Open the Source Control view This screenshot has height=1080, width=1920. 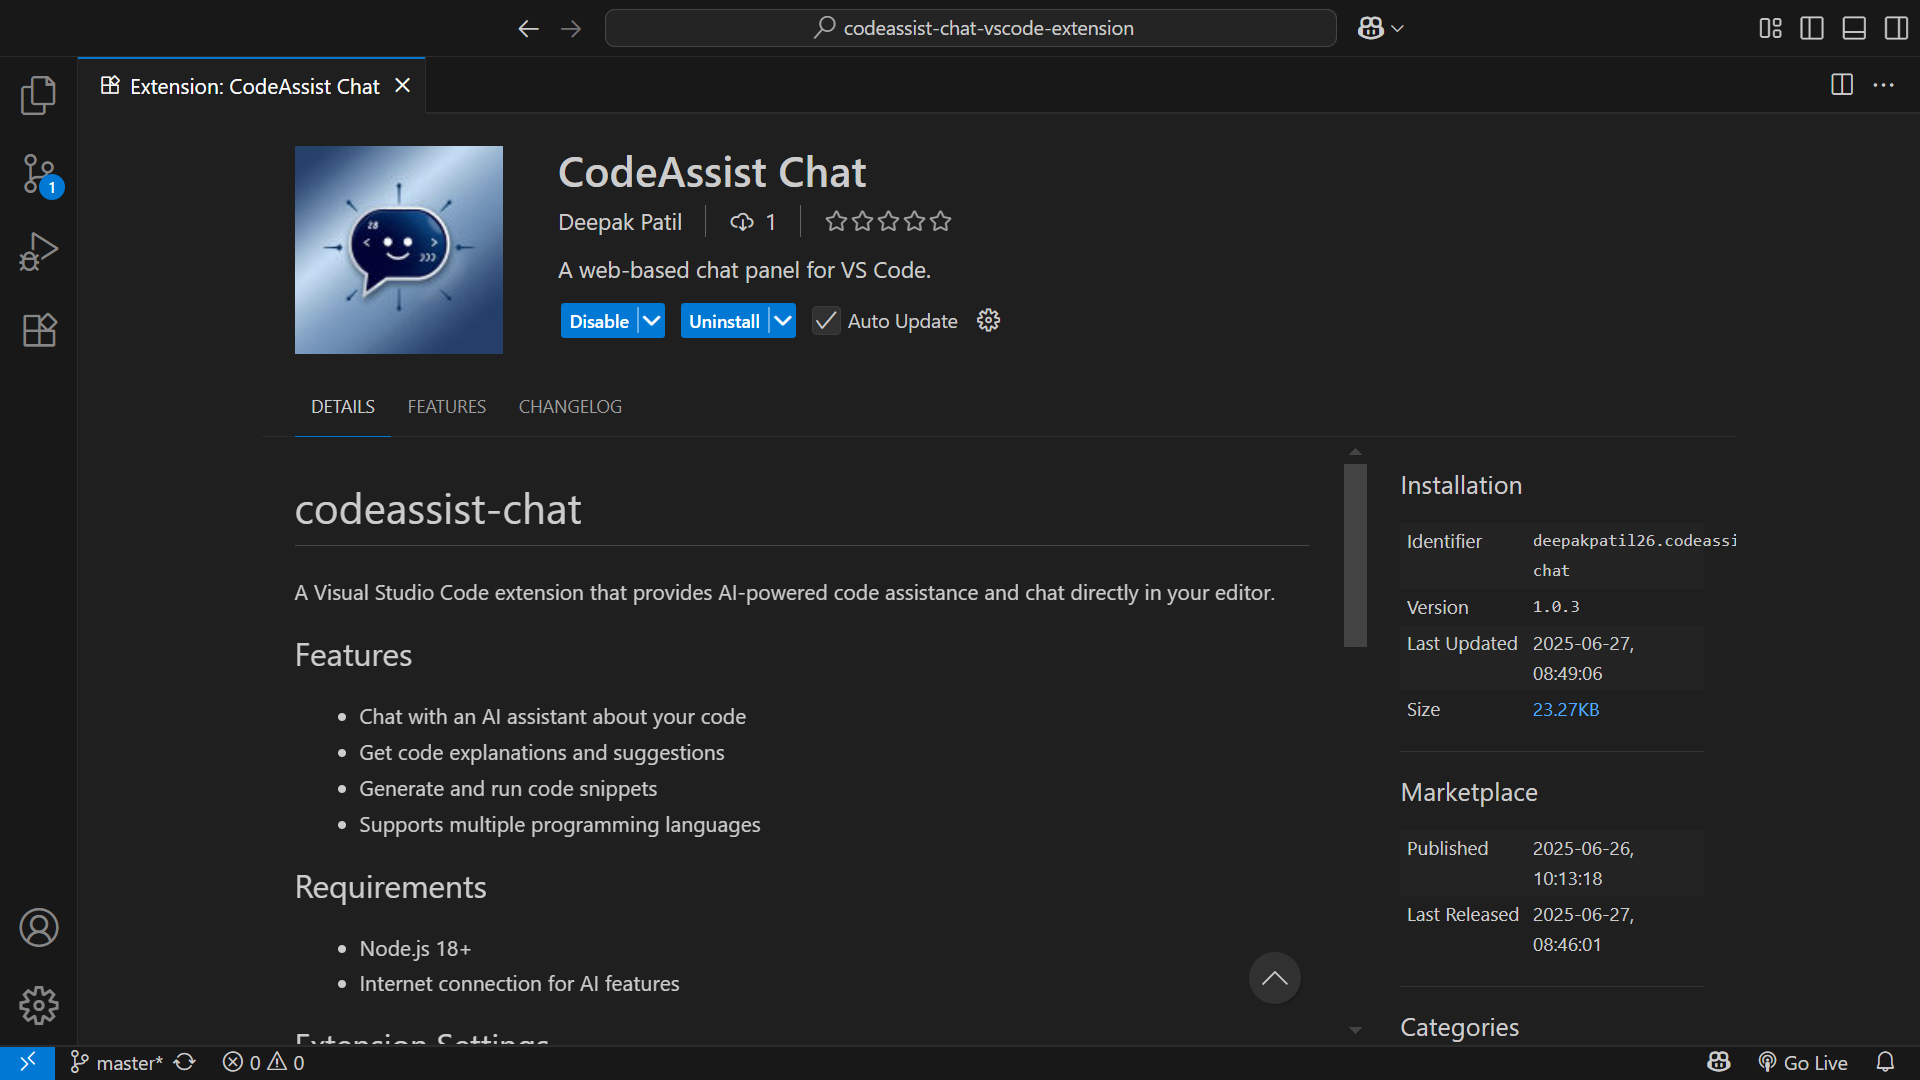coord(38,173)
